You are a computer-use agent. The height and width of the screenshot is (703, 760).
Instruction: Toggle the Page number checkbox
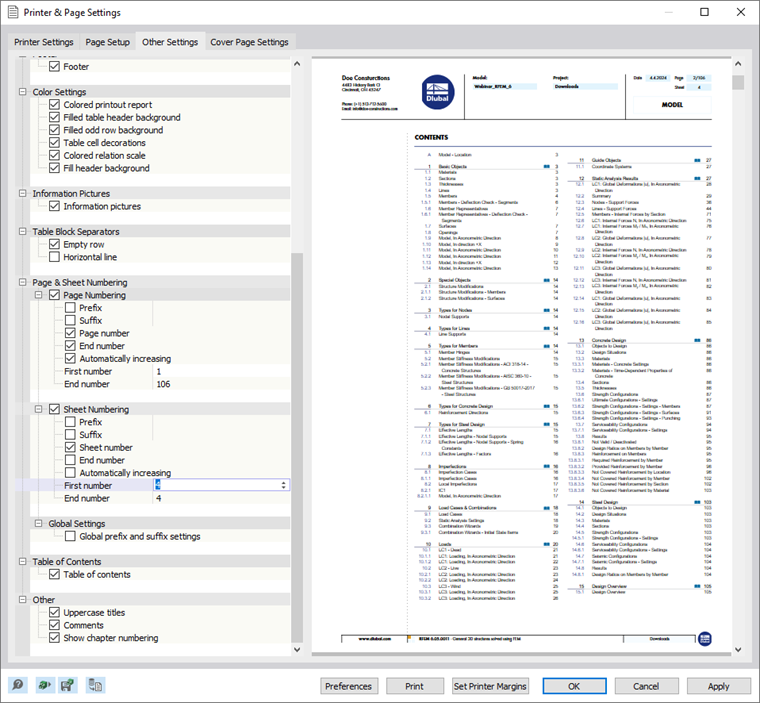tap(70, 333)
